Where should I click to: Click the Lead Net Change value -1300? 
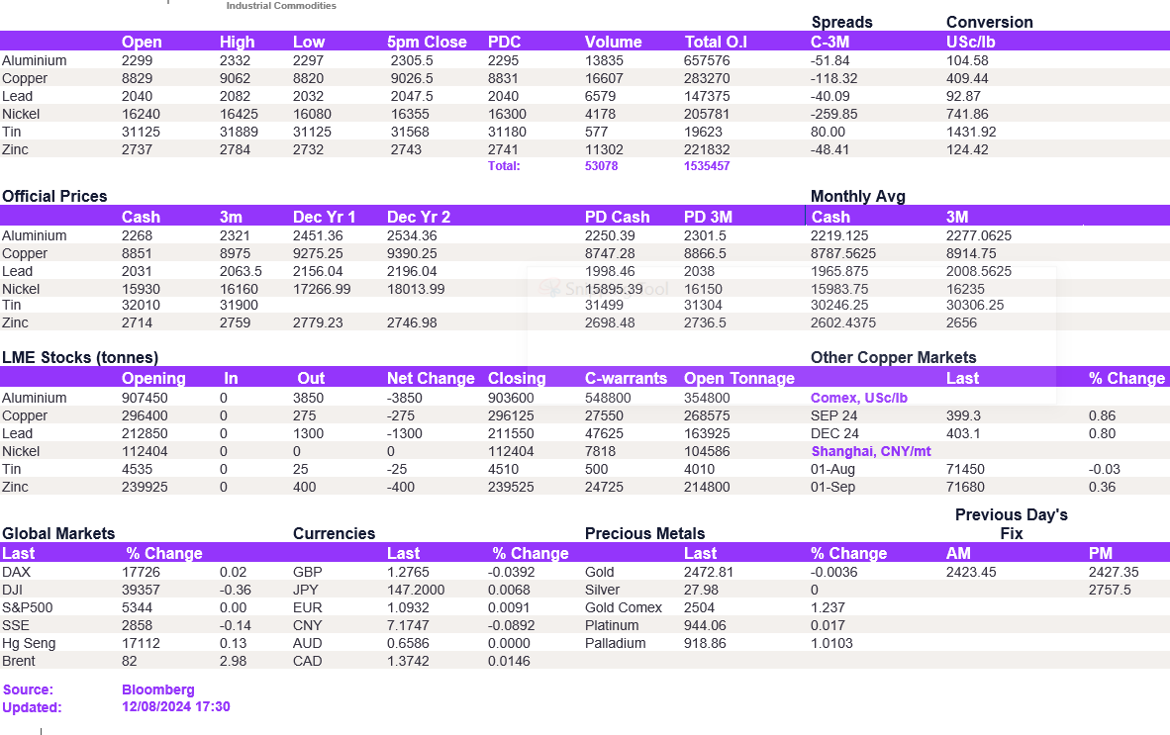coord(404,434)
